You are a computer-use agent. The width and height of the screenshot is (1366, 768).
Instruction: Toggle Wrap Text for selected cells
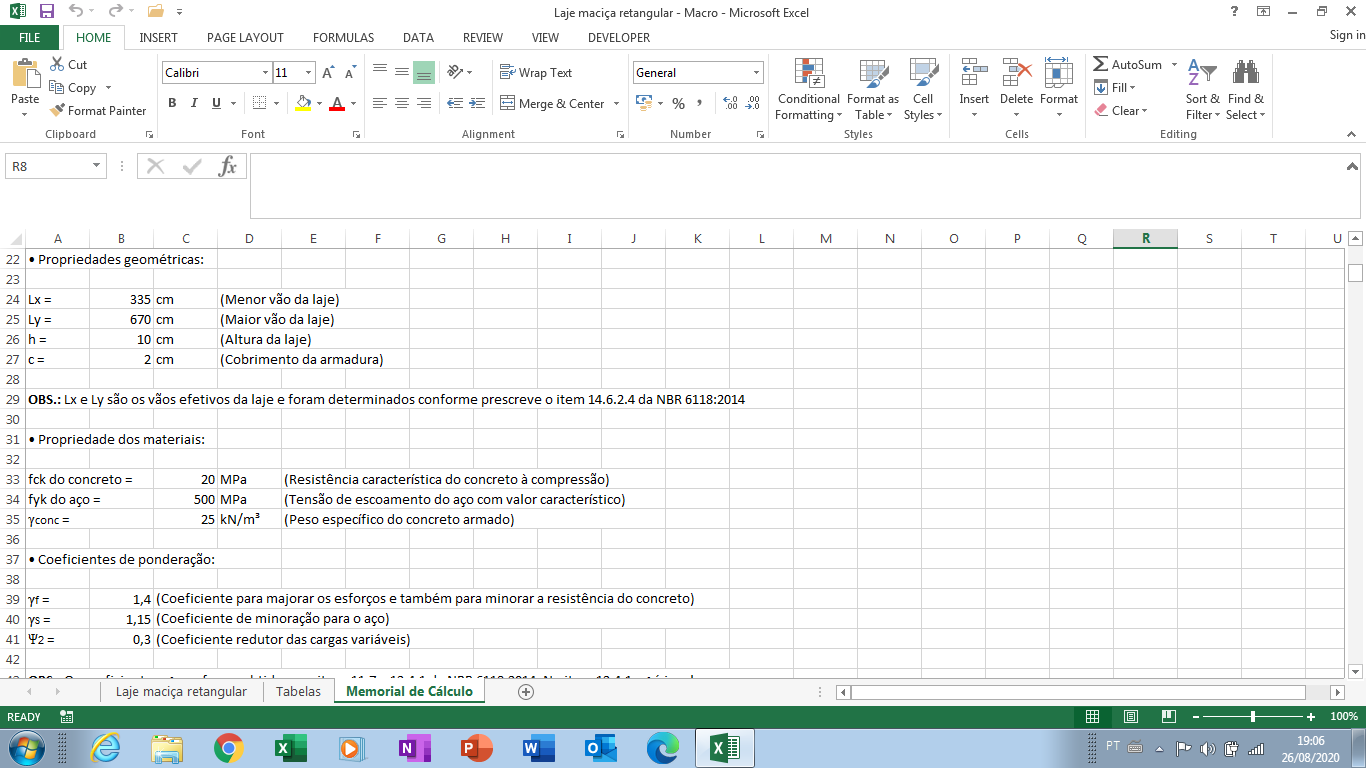pos(536,73)
